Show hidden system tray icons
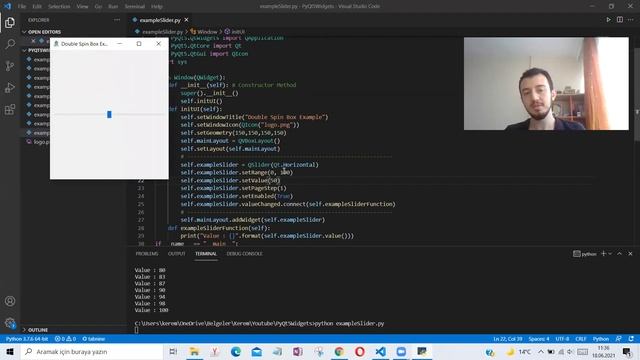Image resolution: width=640 pixels, height=360 pixels. (x=541, y=351)
